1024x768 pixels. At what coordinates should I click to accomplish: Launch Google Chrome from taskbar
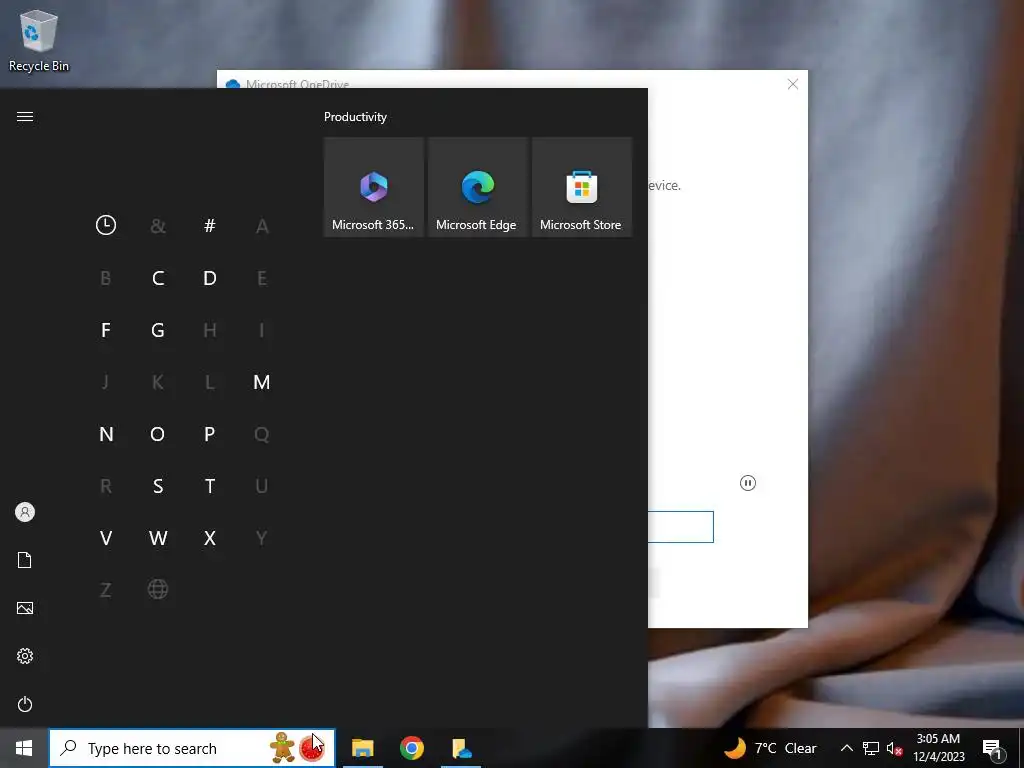coord(412,748)
